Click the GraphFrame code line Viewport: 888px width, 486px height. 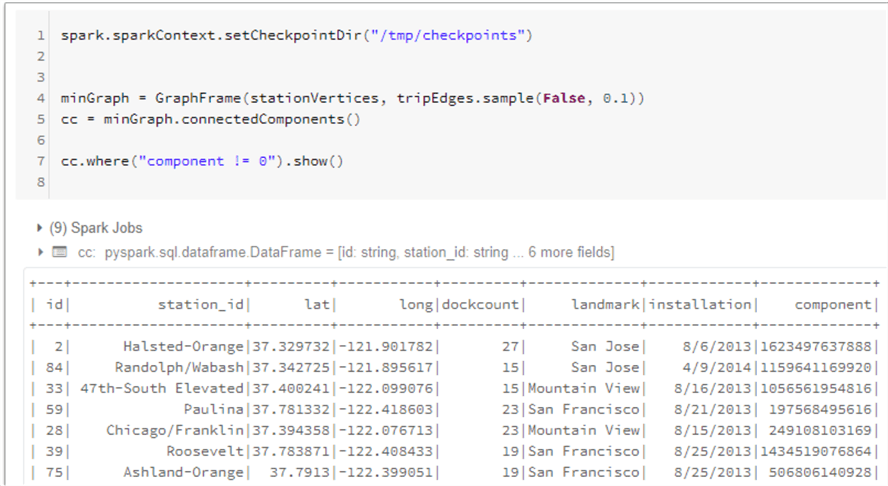pos(352,99)
